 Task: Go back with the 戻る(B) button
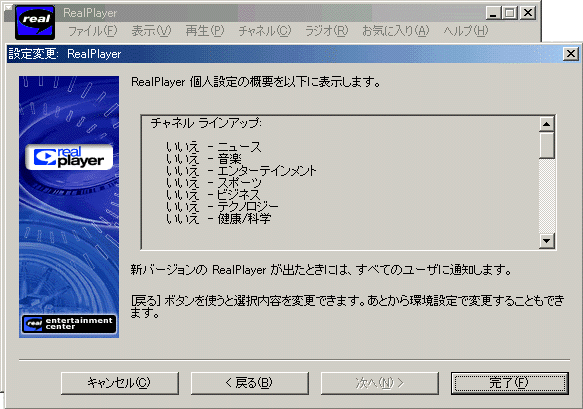pos(249,383)
